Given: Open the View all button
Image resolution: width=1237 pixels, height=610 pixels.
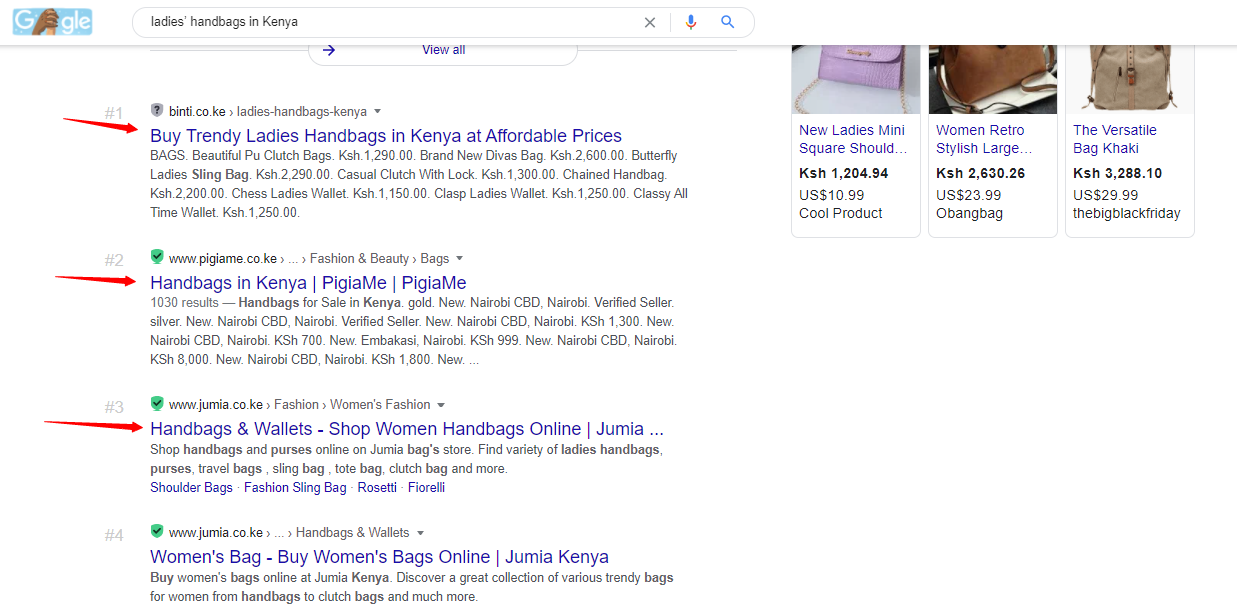Looking at the screenshot, I should [x=443, y=50].
